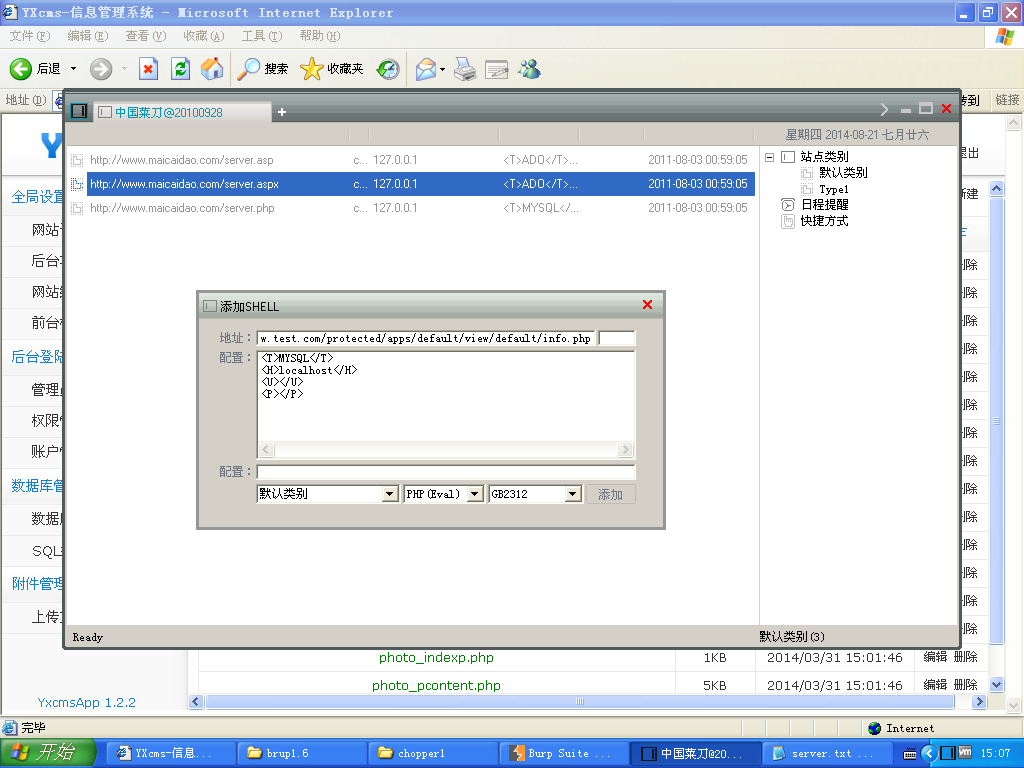
Task: Switch to brup1.6 folder taskbar item
Action: tap(302, 754)
